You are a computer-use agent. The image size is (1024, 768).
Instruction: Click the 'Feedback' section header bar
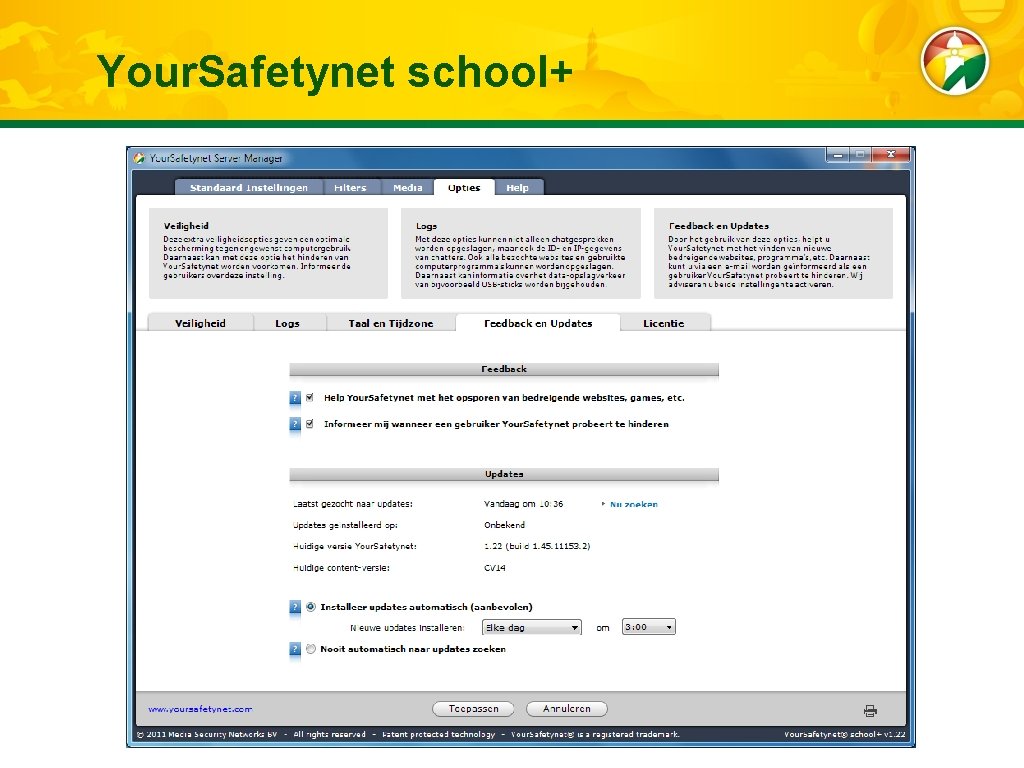coord(504,369)
